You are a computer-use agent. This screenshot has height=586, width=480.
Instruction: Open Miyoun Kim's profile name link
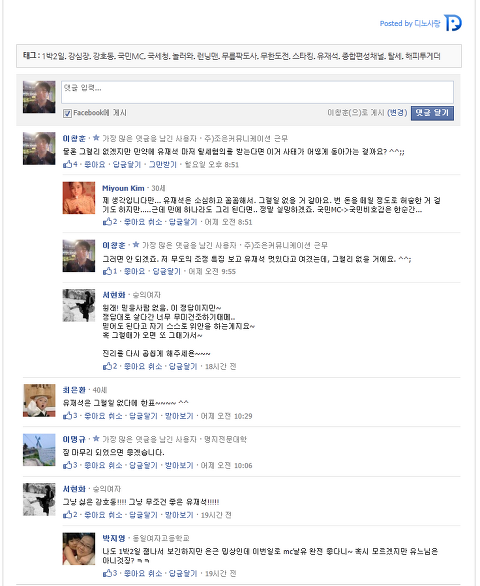[123, 188]
